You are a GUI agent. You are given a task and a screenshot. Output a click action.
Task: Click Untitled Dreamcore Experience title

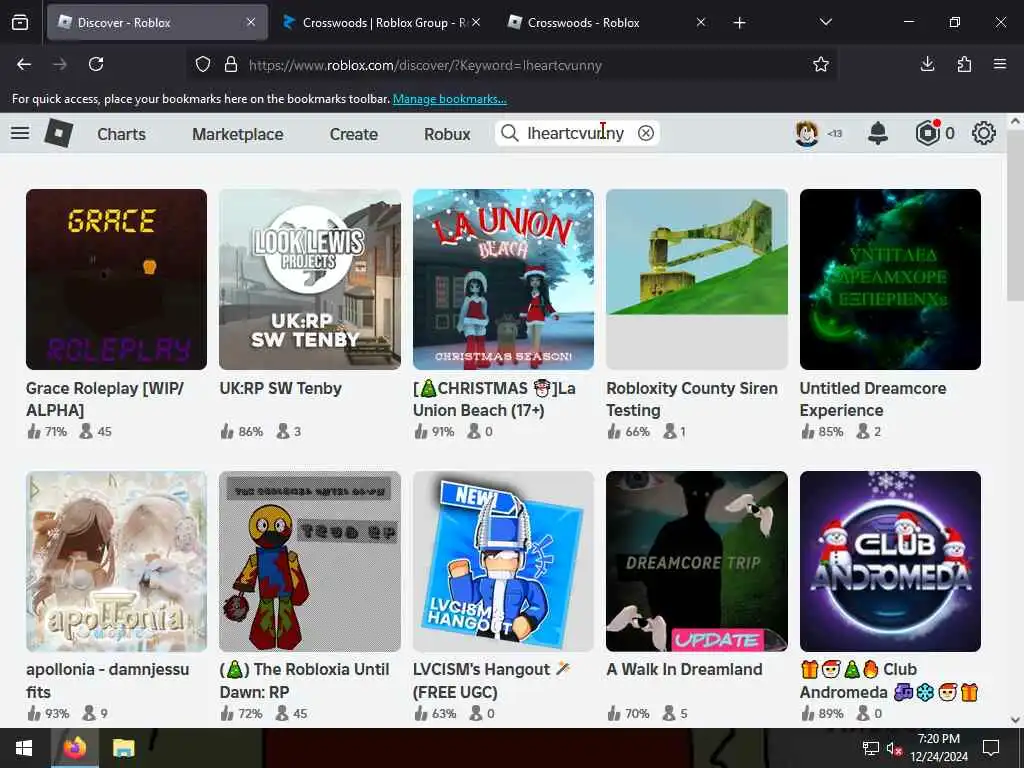[873, 399]
